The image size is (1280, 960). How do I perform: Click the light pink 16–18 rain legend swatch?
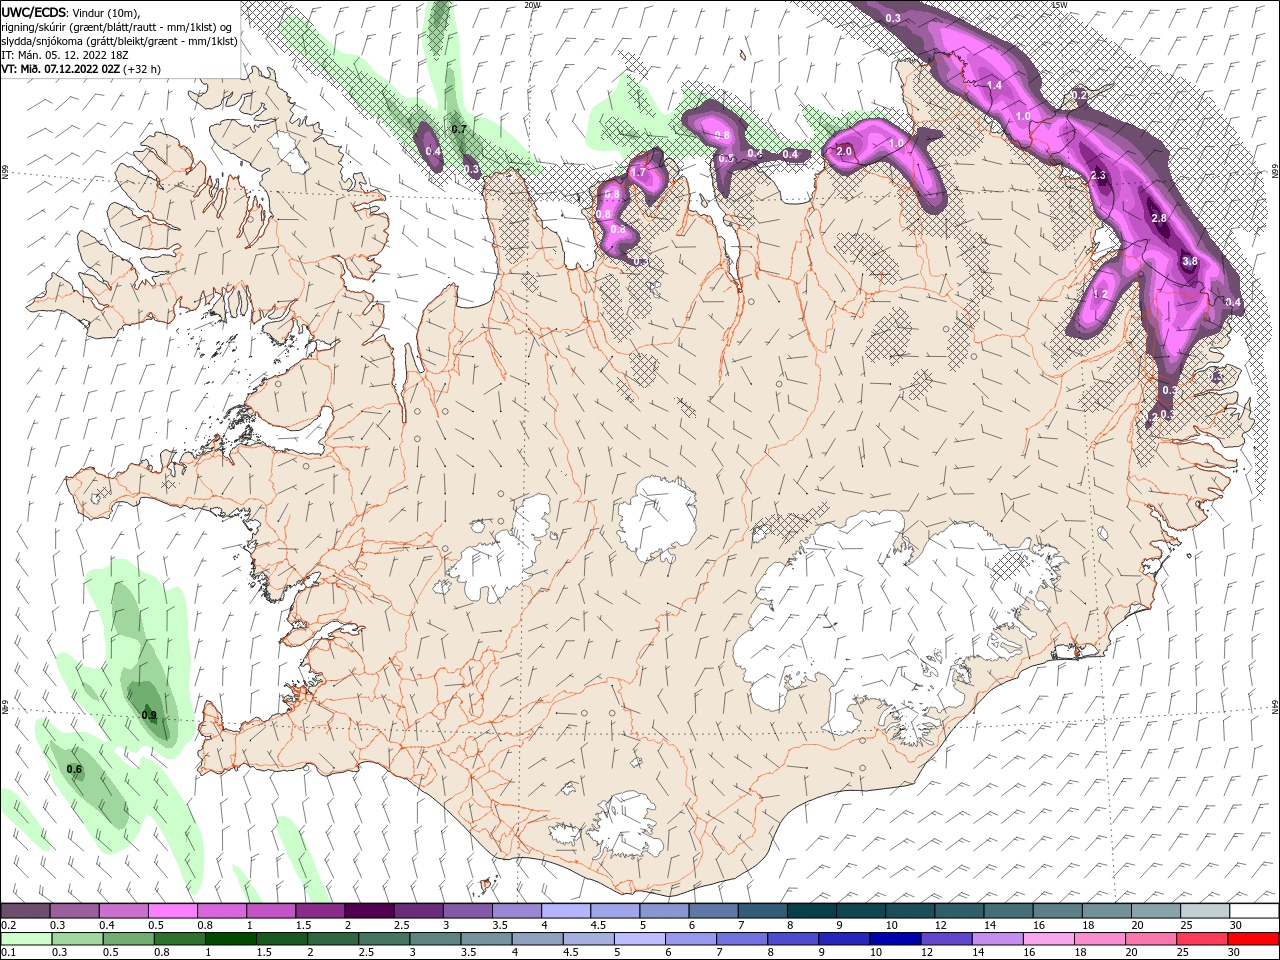[1048, 939]
